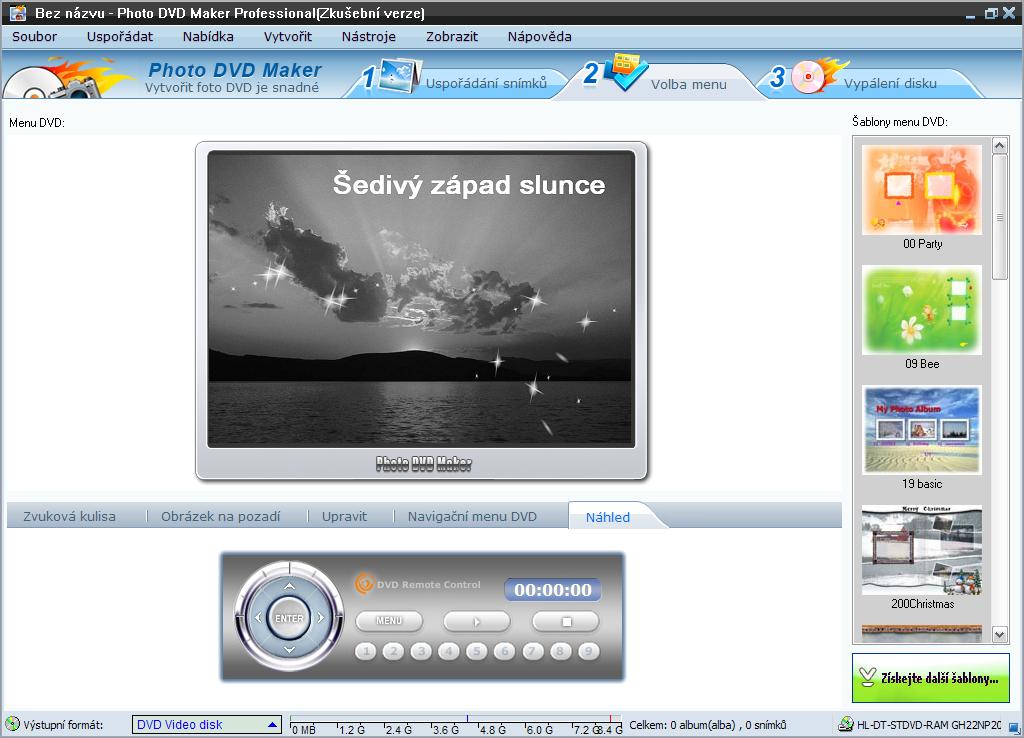1024x738 pixels.
Task: Click number 6 on the remote
Action: click(504, 651)
